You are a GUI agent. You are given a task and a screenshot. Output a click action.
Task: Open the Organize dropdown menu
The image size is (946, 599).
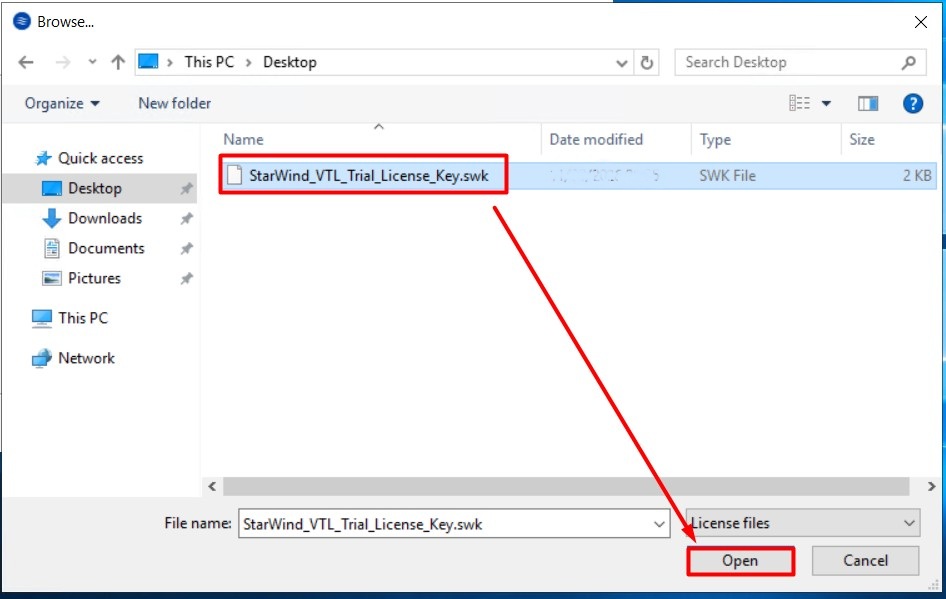pos(62,103)
